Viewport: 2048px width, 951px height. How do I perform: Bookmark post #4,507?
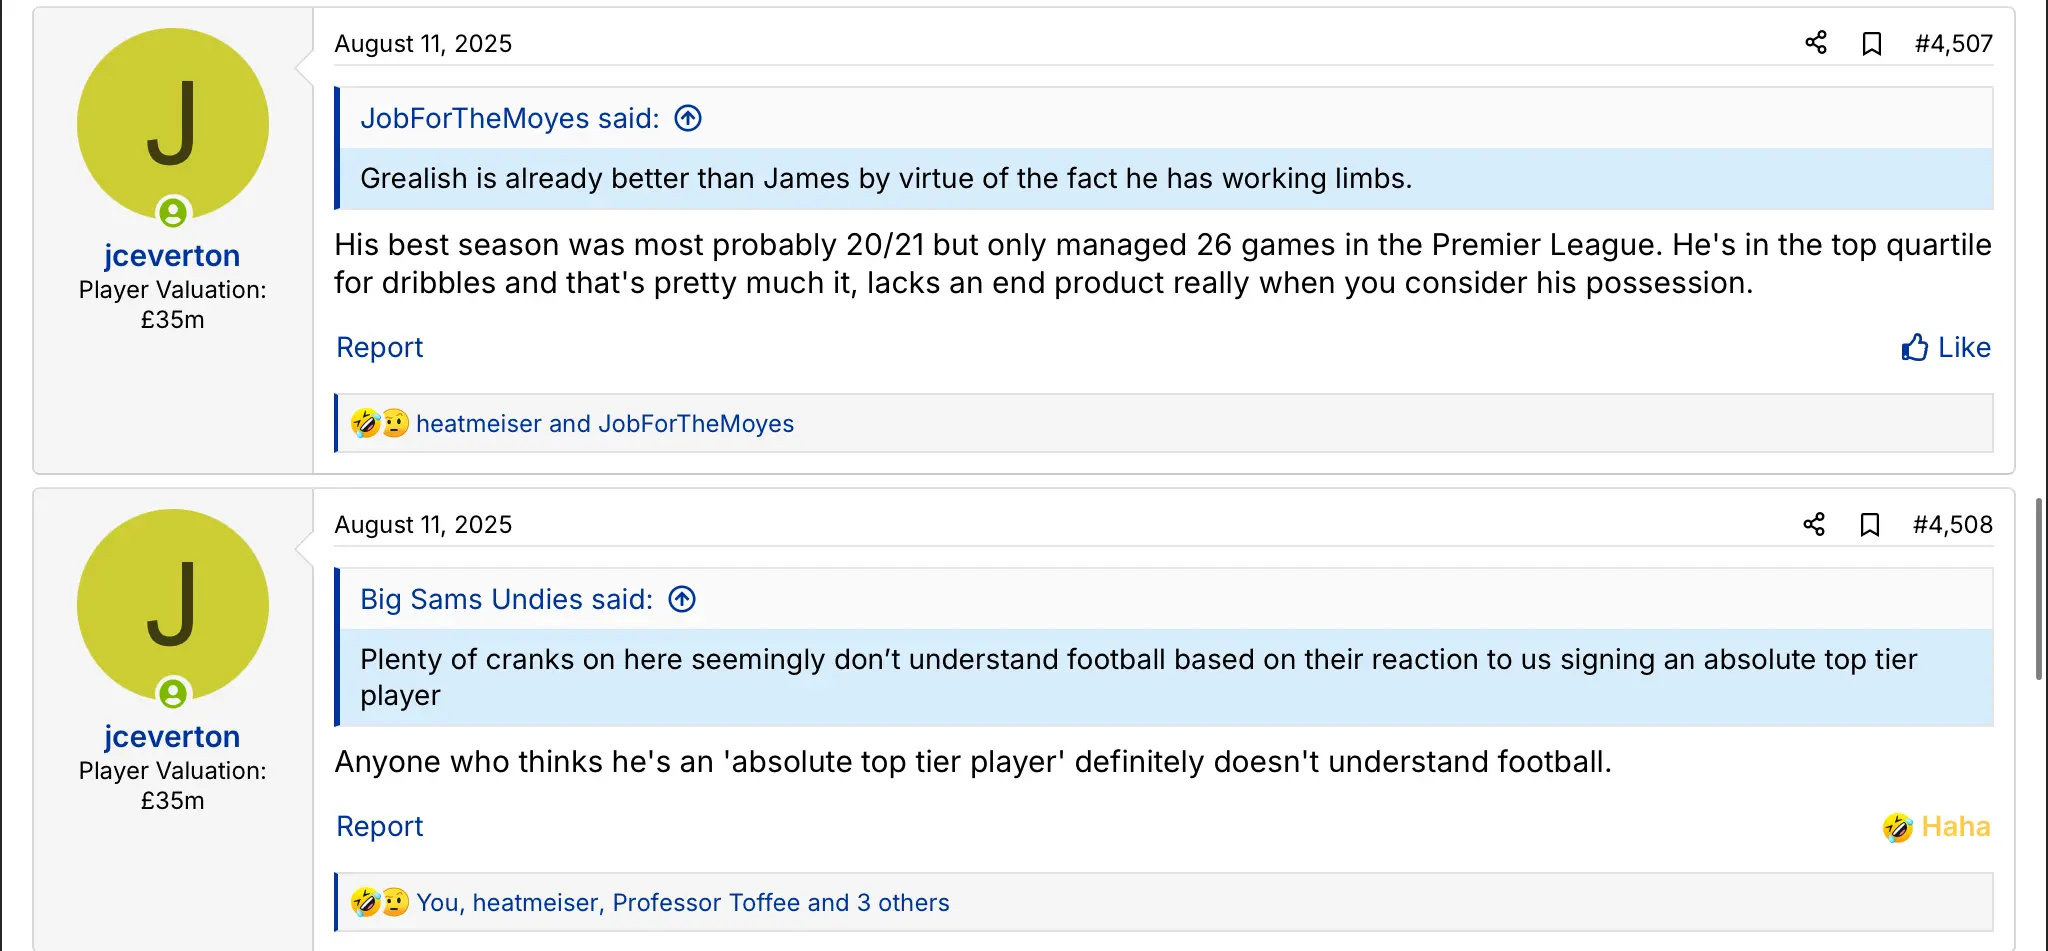coord(1872,43)
